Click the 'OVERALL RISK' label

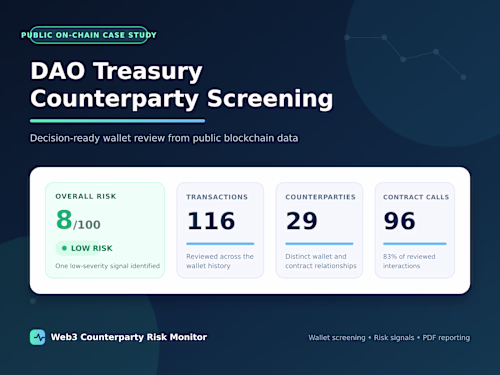pos(86,196)
